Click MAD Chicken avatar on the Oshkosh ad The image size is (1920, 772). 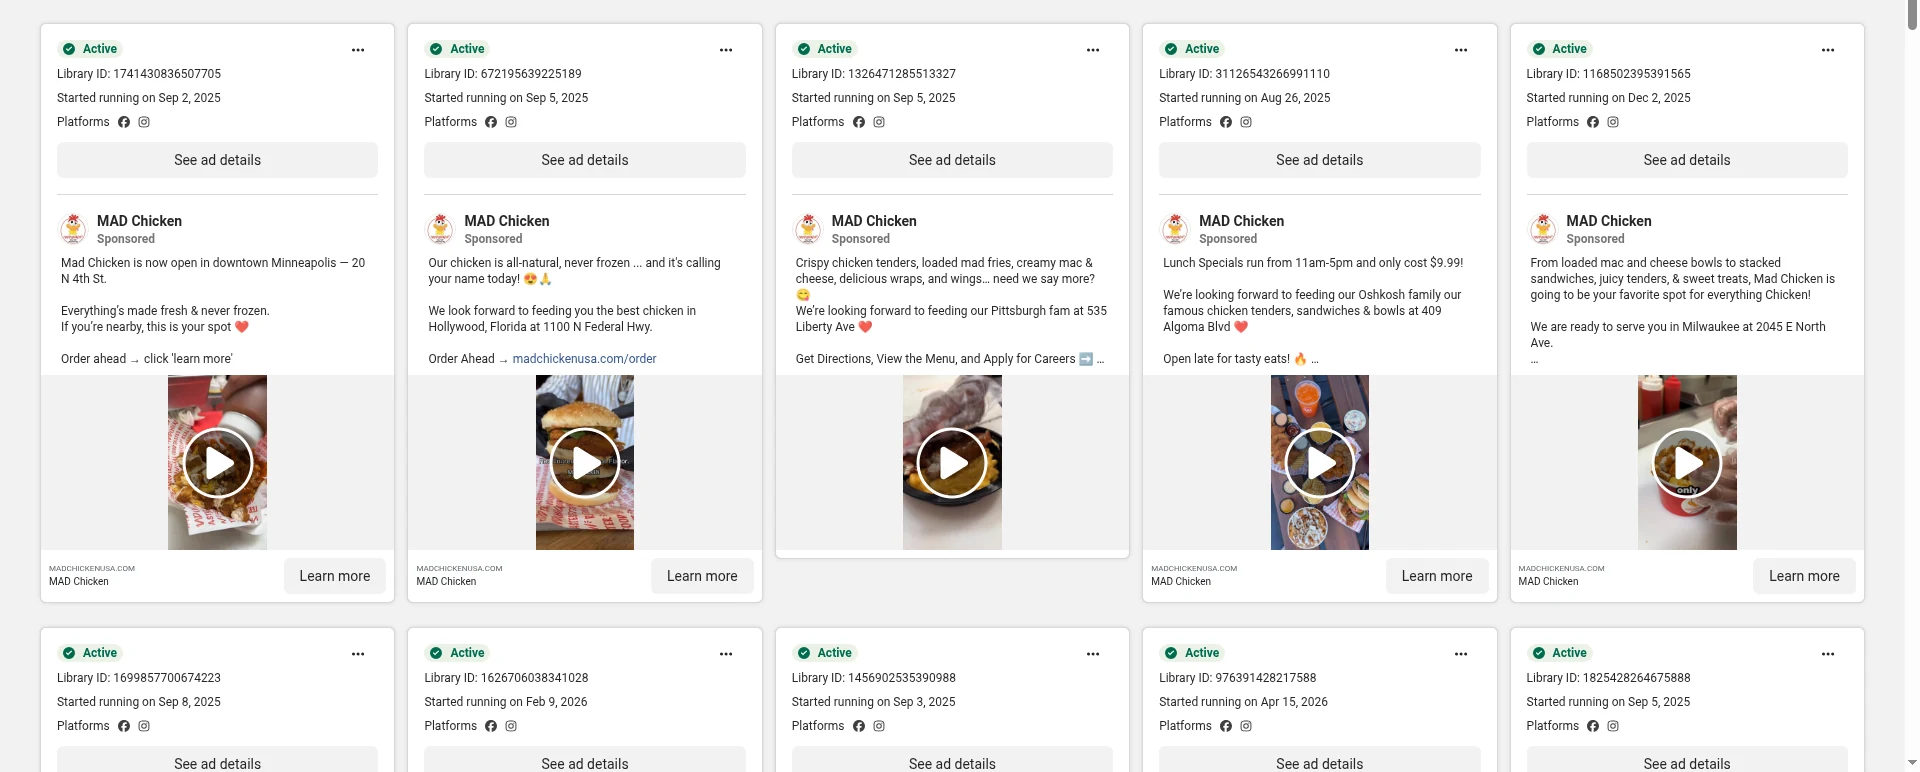click(1175, 229)
